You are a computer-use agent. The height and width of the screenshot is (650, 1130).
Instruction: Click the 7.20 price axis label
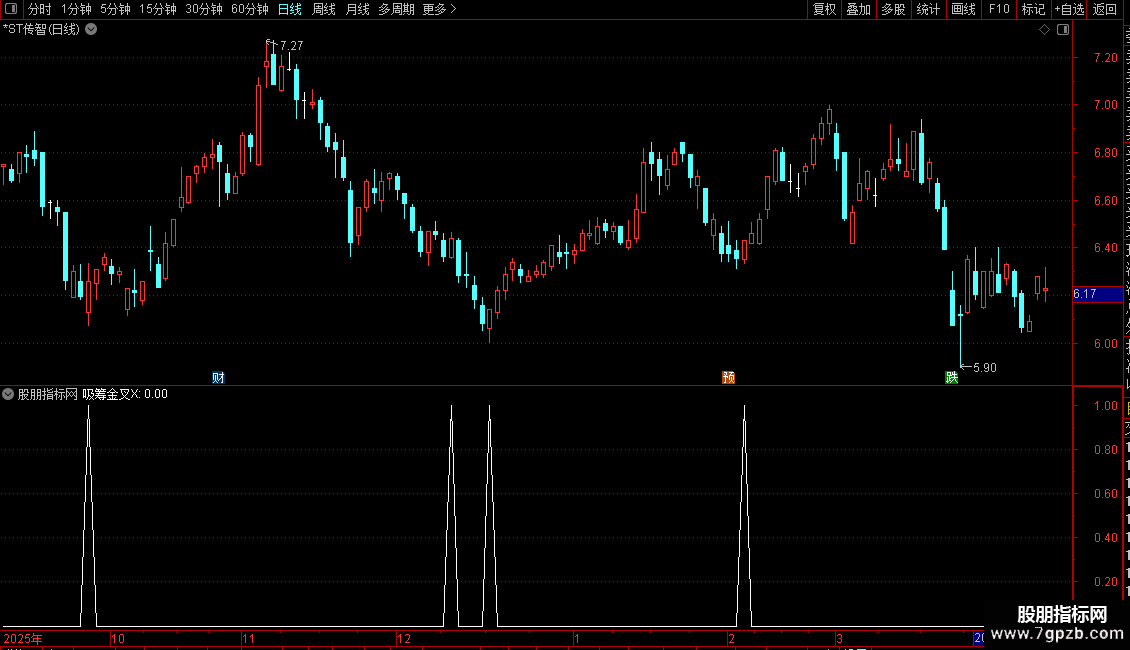point(1105,58)
